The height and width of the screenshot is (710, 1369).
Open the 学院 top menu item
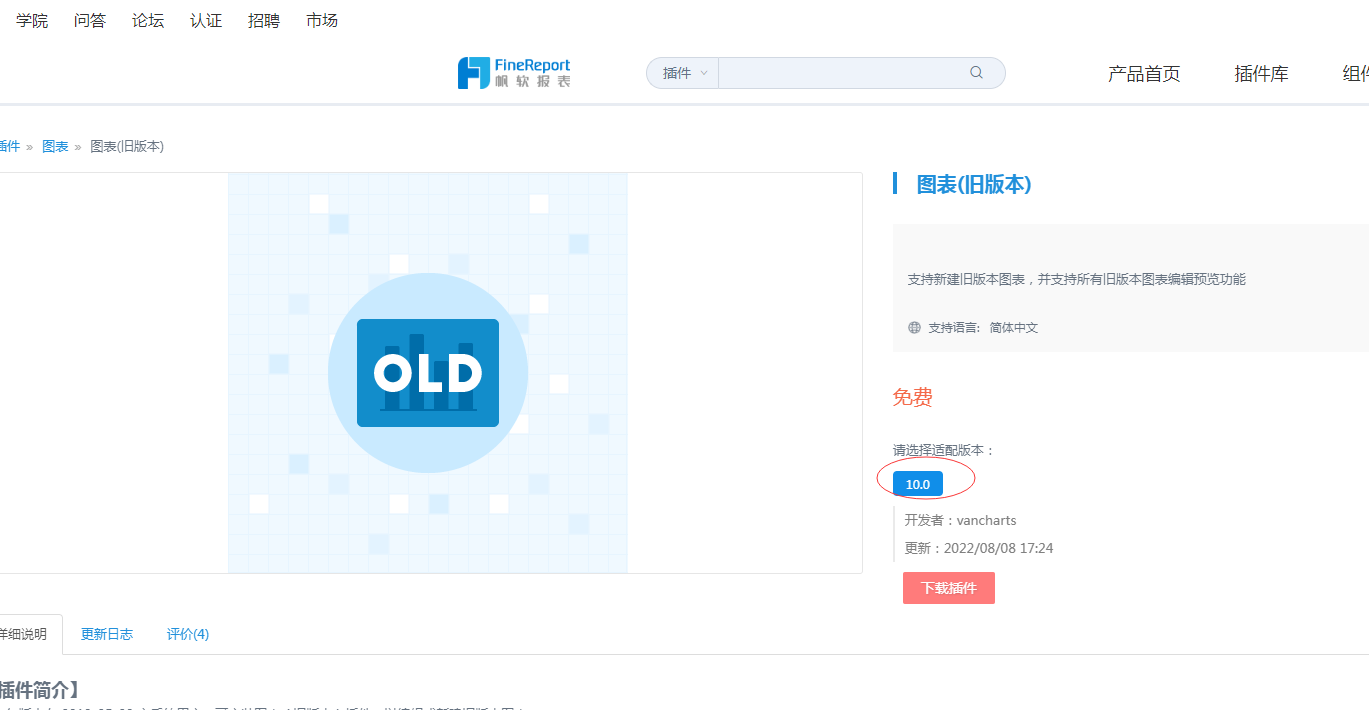pyautogui.click(x=32, y=20)
